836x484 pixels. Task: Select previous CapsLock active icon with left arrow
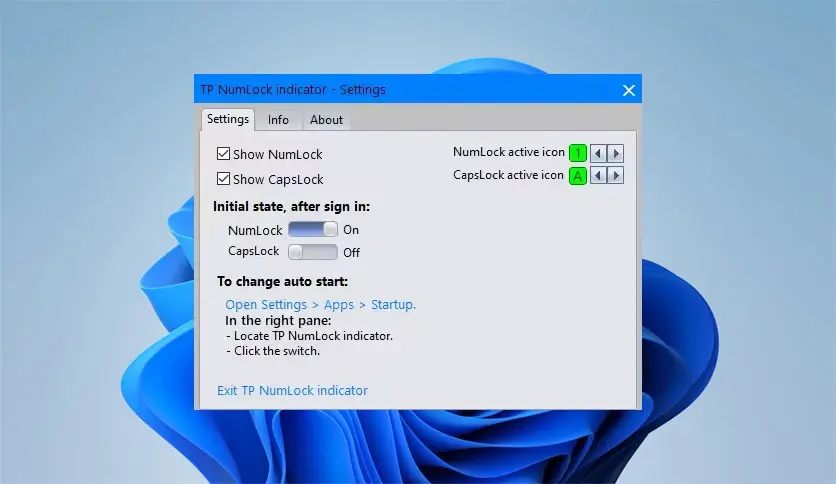598,175
